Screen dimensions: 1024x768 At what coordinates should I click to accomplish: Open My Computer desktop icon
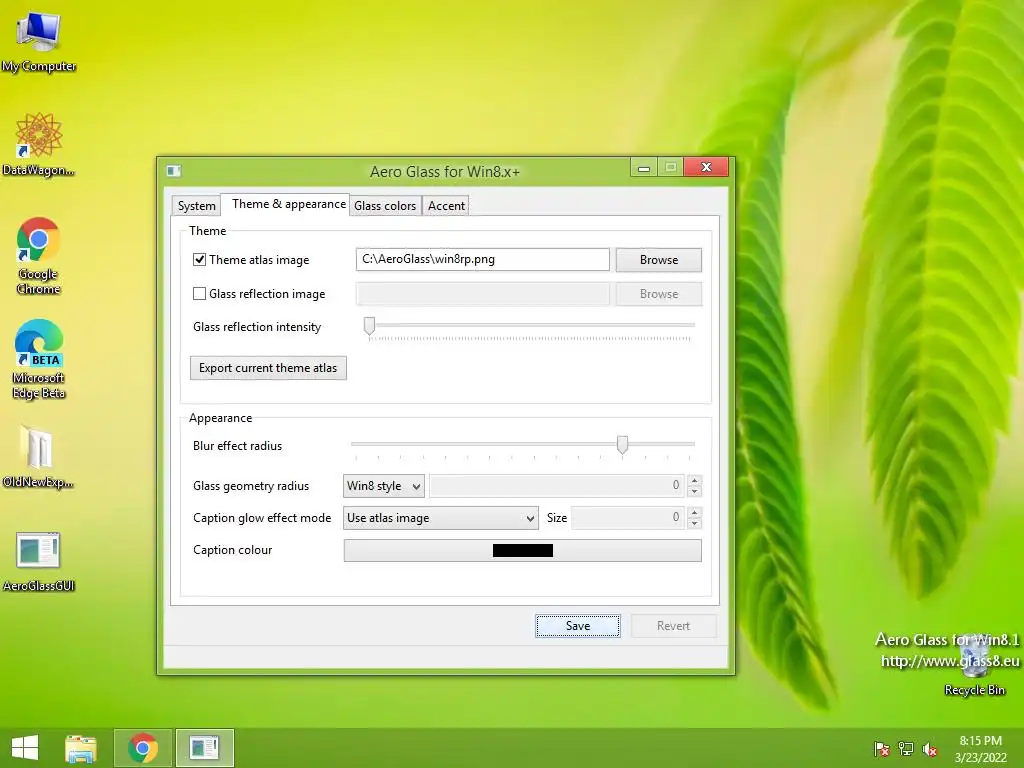coord(39,42)
